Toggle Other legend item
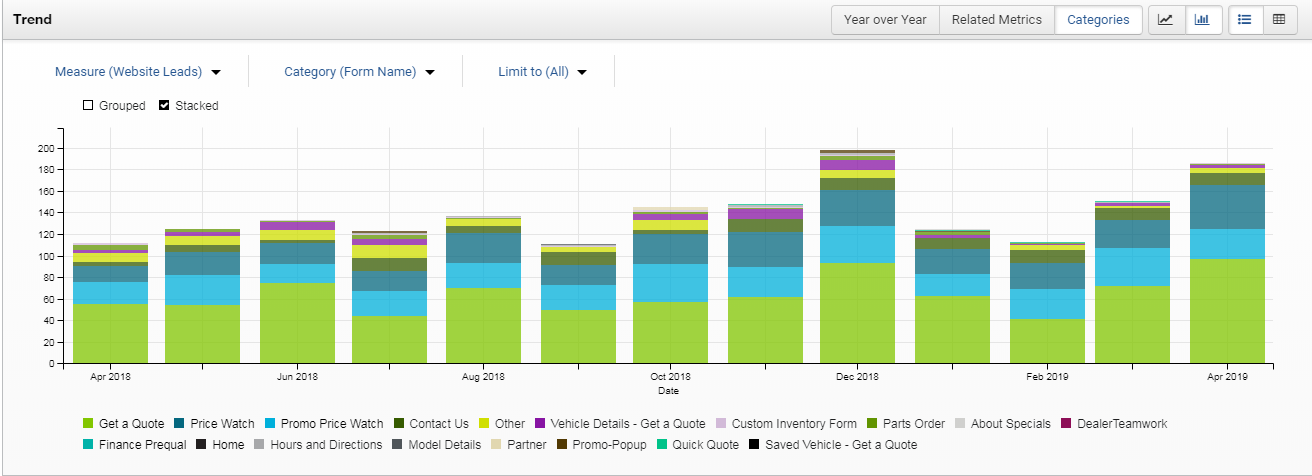This screenshot has height=476, width=1312. coord(501,424)
